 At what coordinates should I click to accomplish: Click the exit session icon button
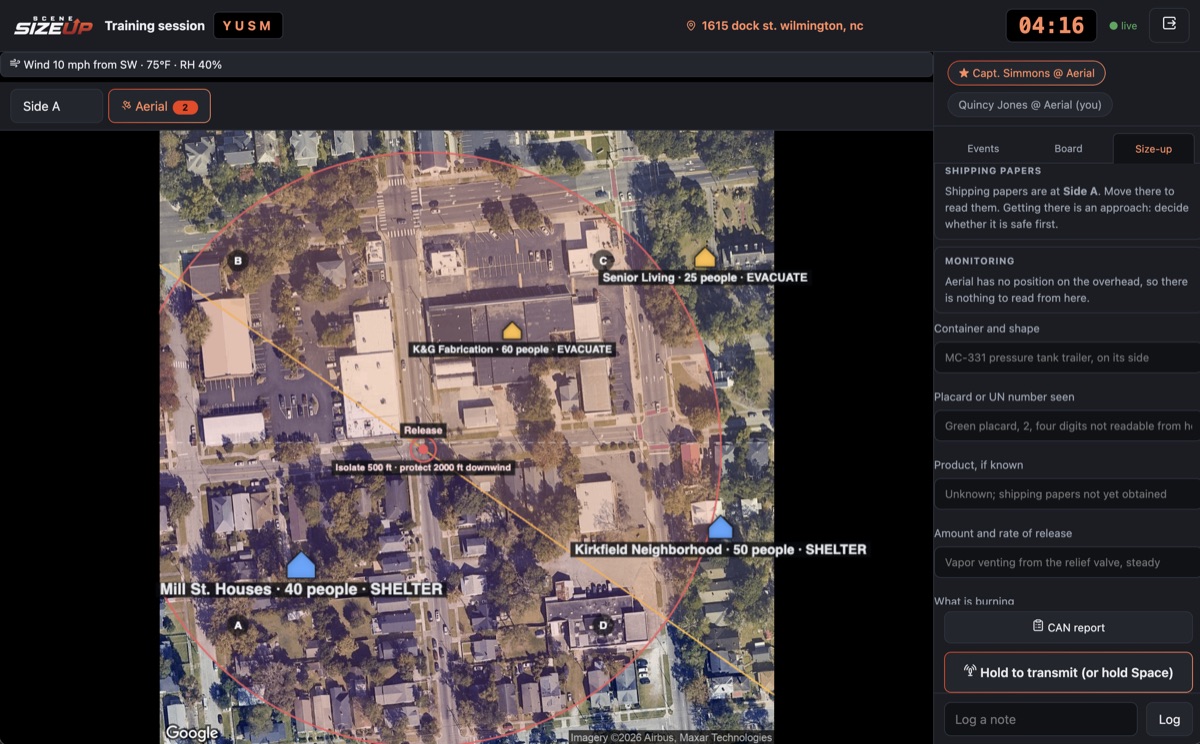[x=1169, y=25]
